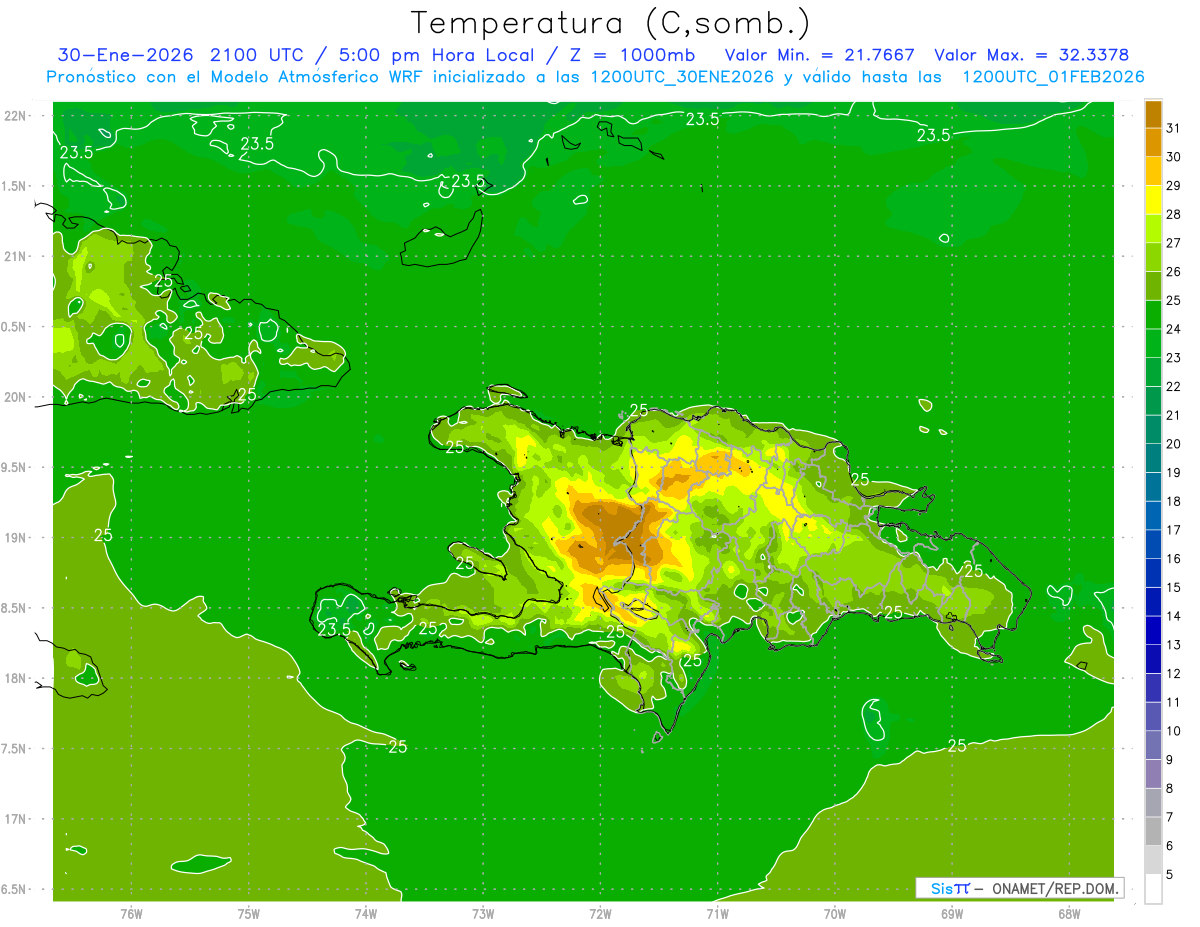Click the longitude label '70W'
Viewport: 1200px width, 927px height.
835,914
